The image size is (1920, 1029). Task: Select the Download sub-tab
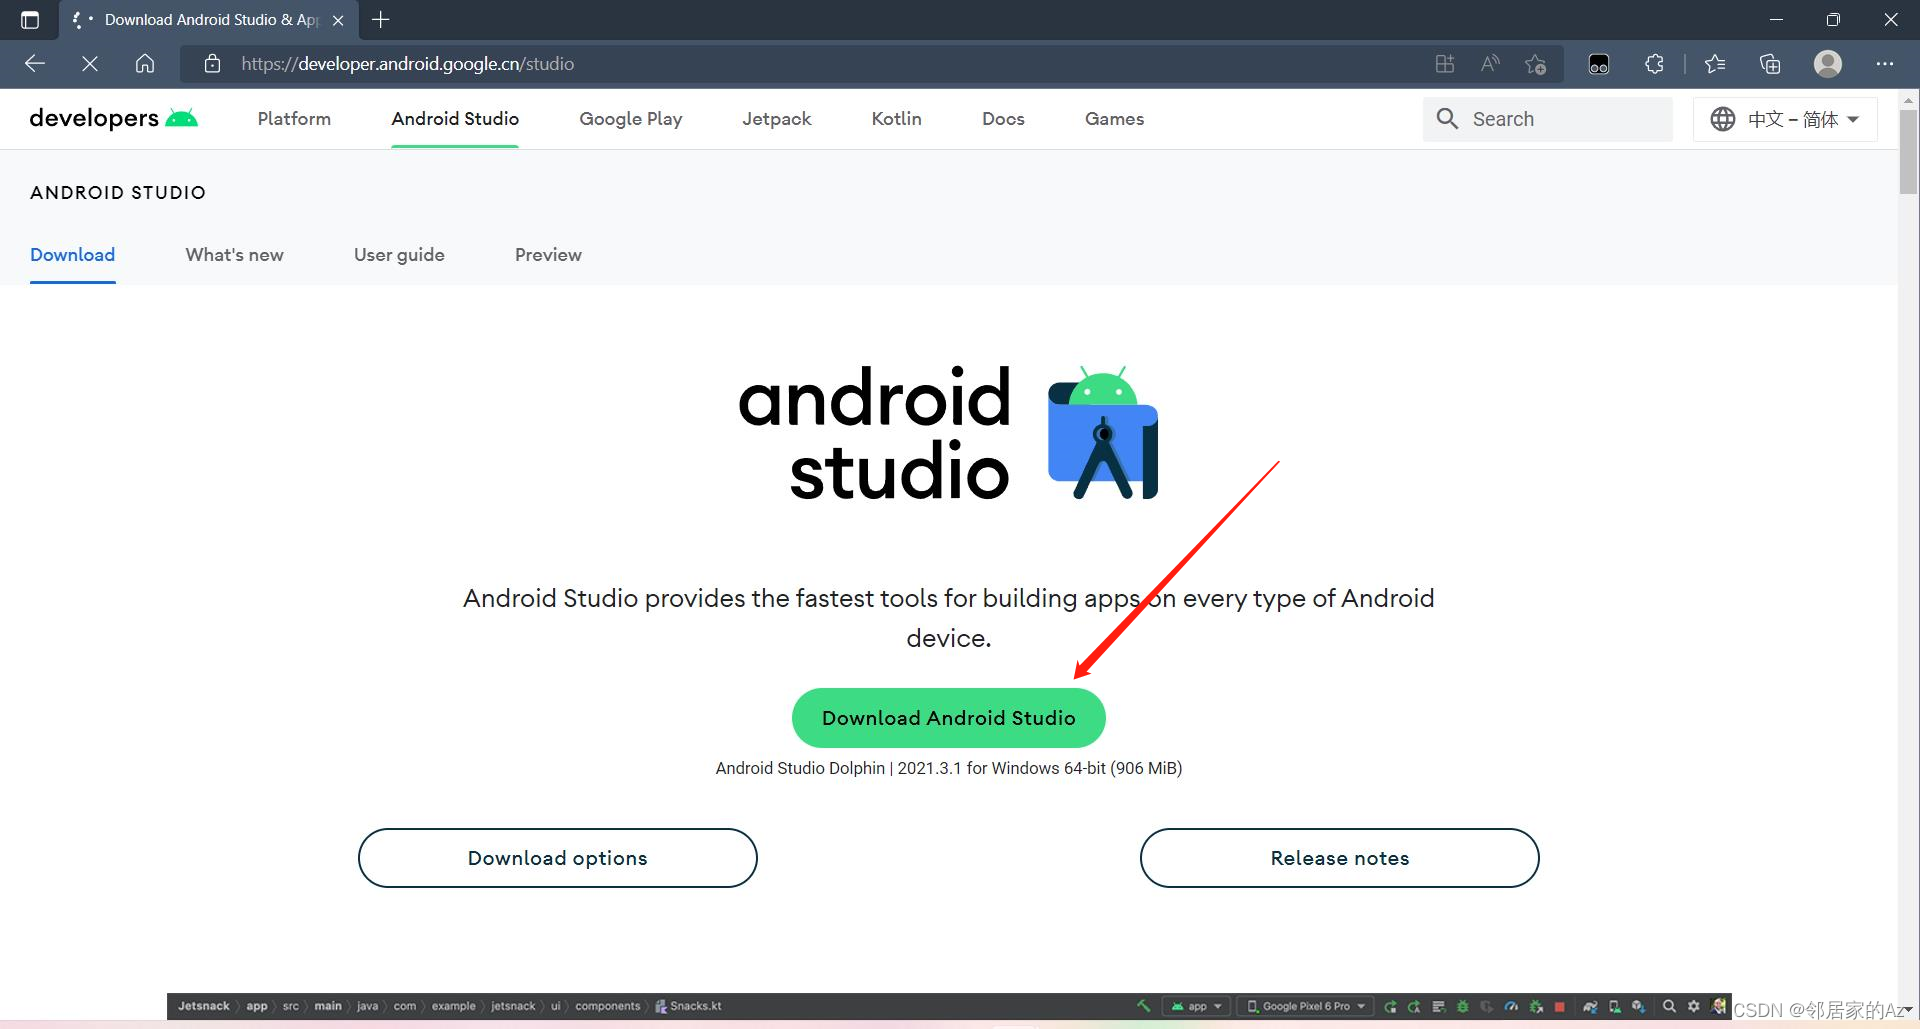[x=73, y=255]
